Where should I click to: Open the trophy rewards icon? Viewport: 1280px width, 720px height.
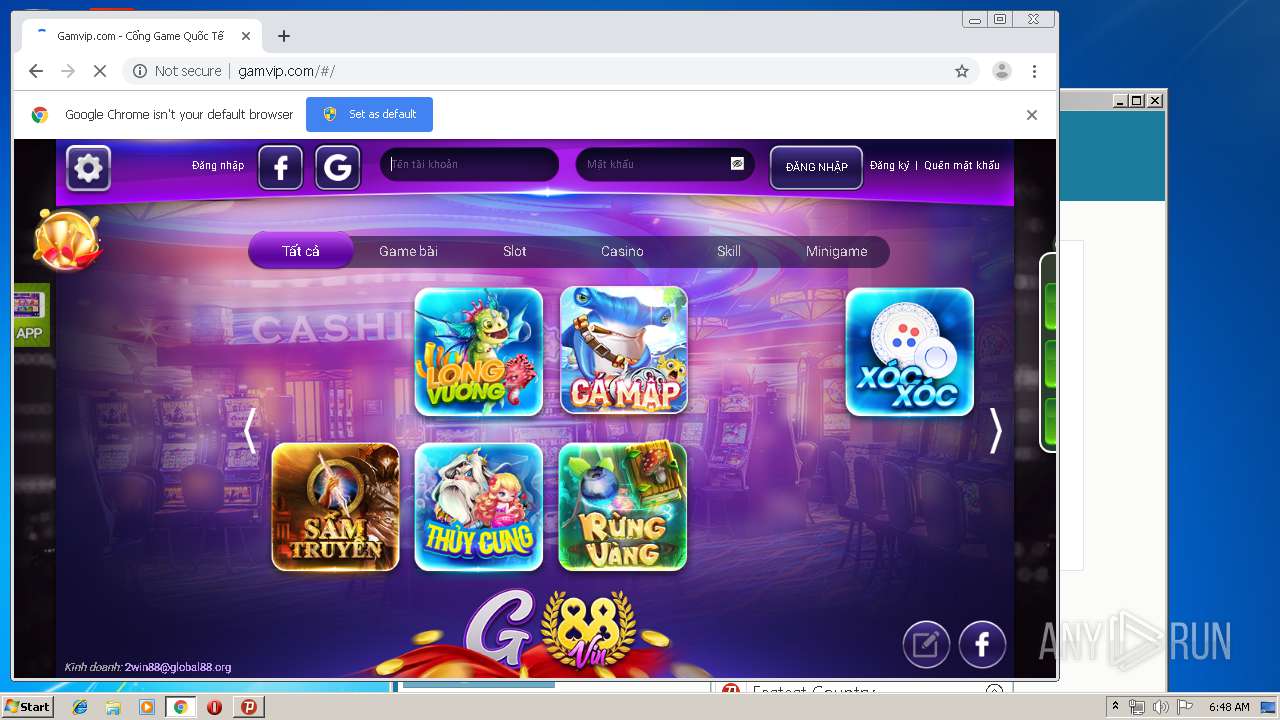(x=67, y=240)
